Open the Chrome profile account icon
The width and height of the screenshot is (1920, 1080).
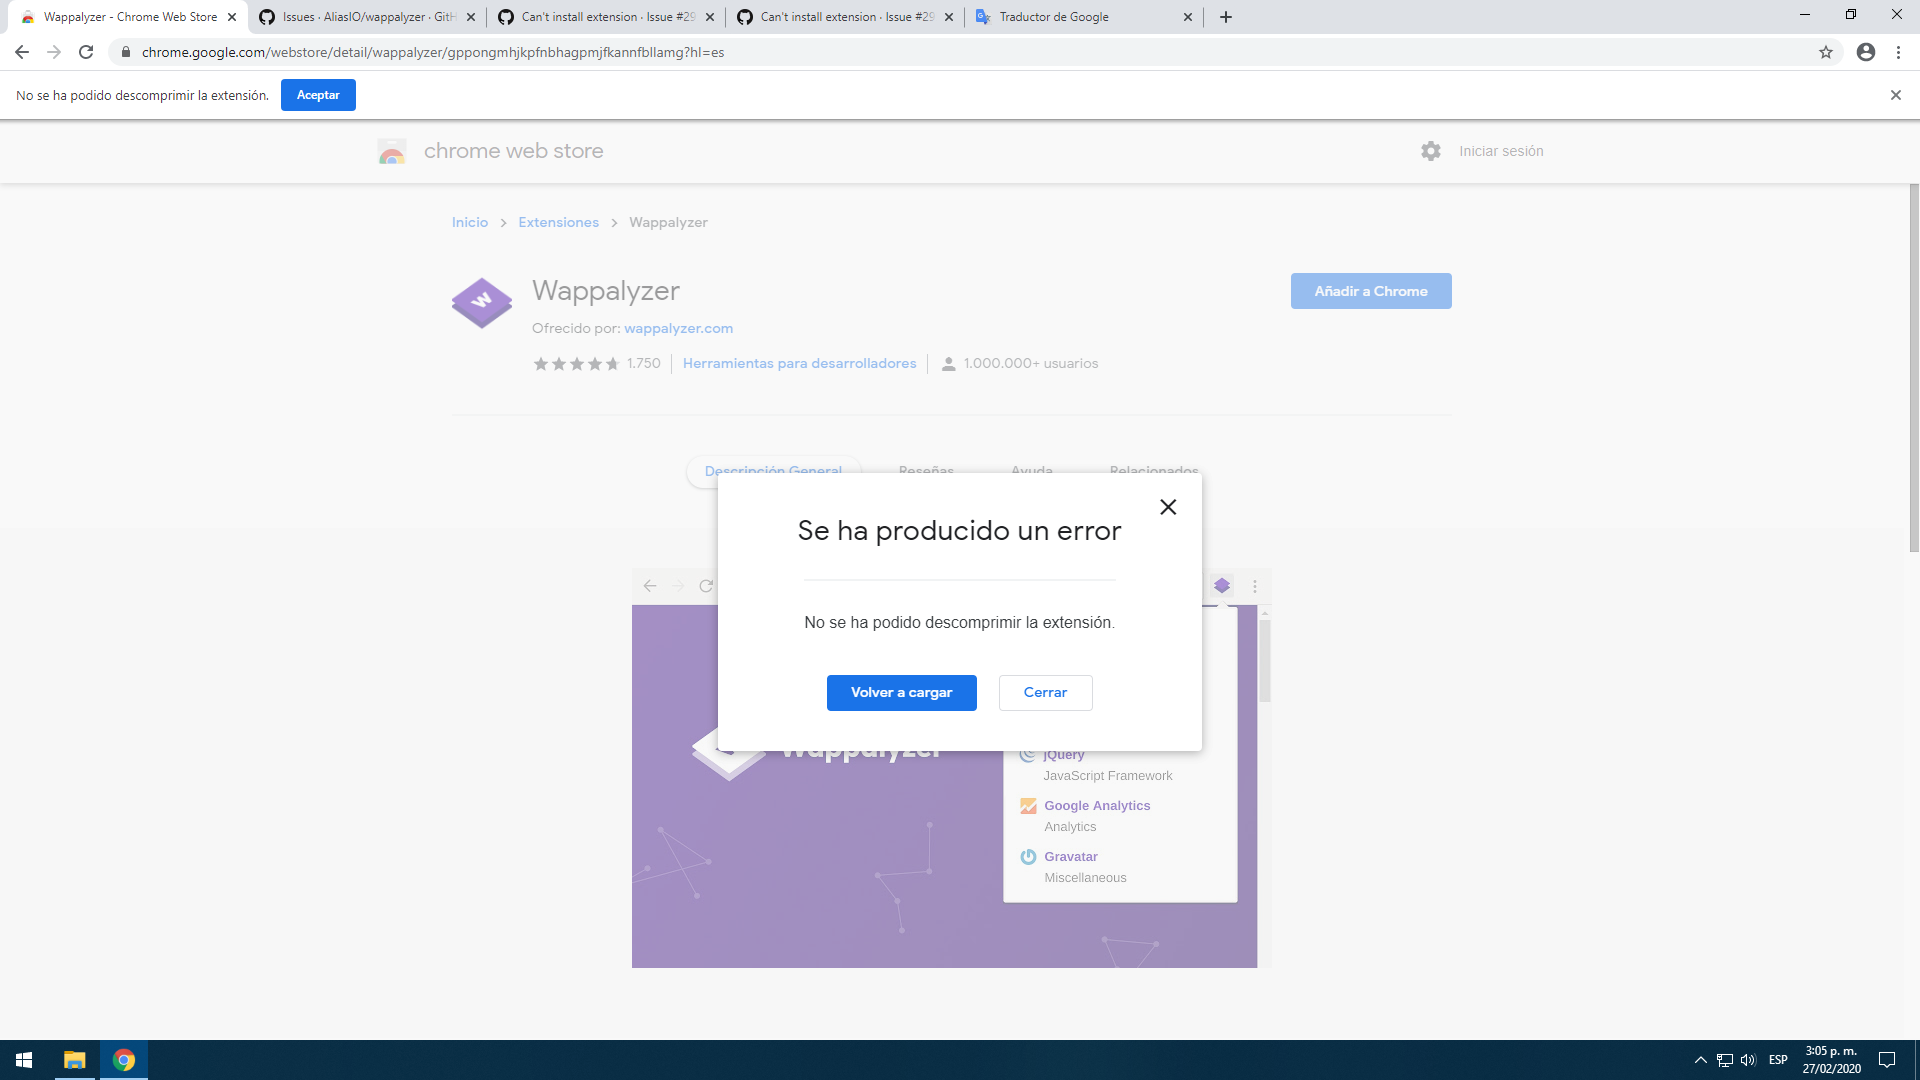(x=1866, y=52)
